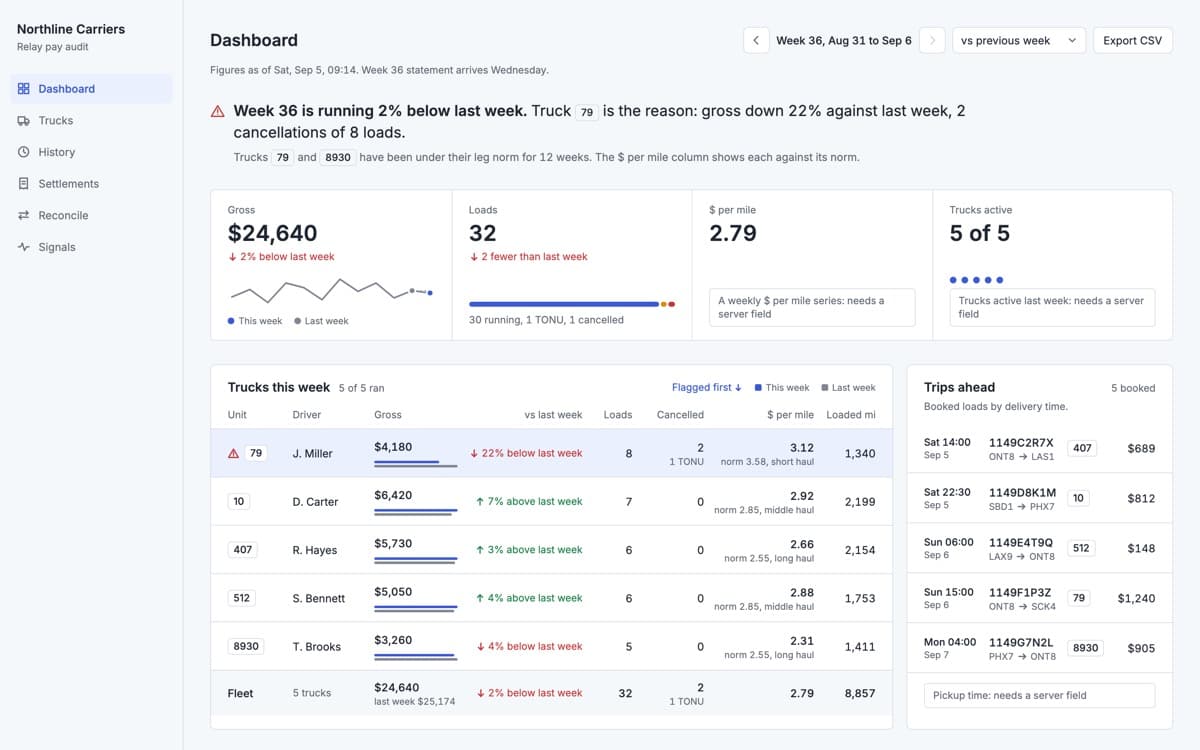Click the Reconcile arrows icon in sidebar

point(24,216)
